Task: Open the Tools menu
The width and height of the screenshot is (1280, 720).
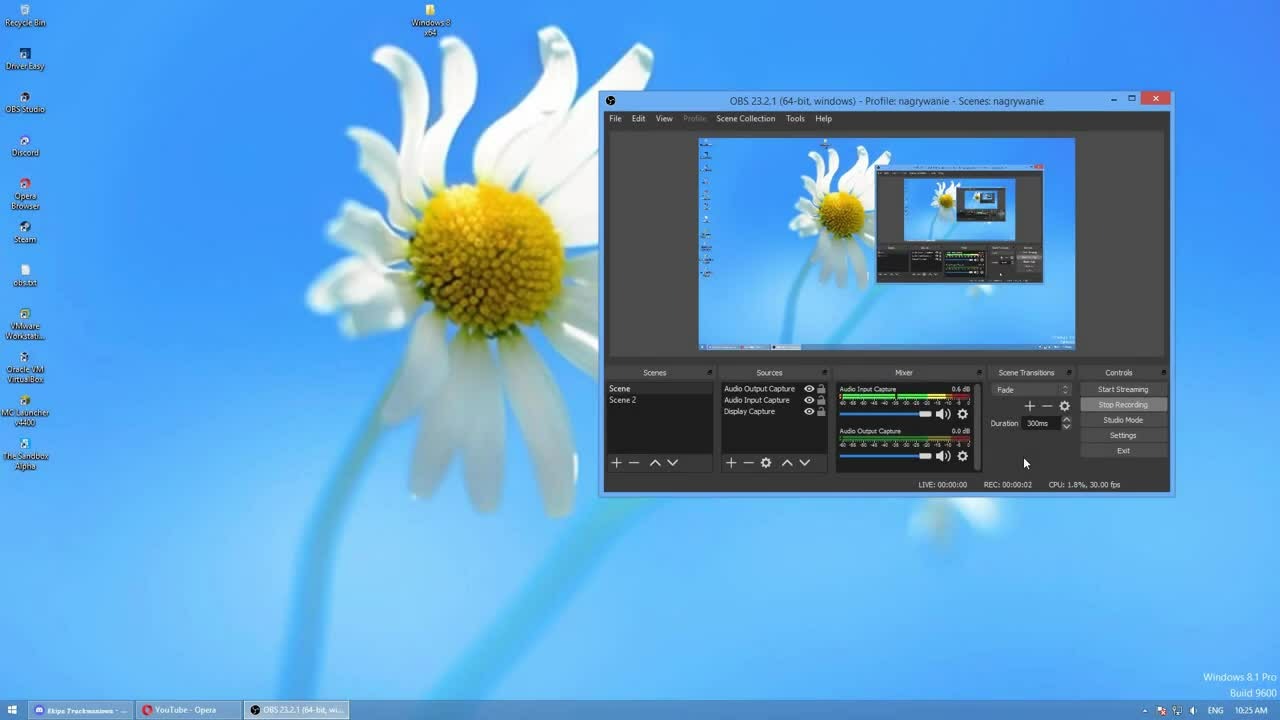Action: [795, 118]
